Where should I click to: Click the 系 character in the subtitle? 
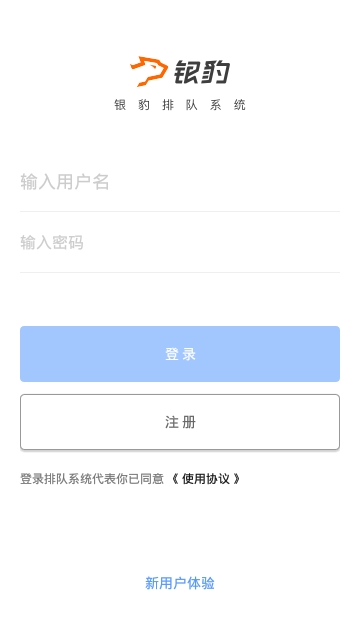pyautogui.click(x=216, y=105)
